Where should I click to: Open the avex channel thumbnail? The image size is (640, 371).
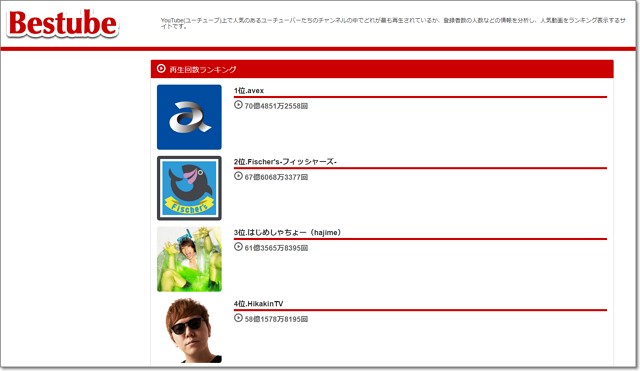click(x=189, y=117)
